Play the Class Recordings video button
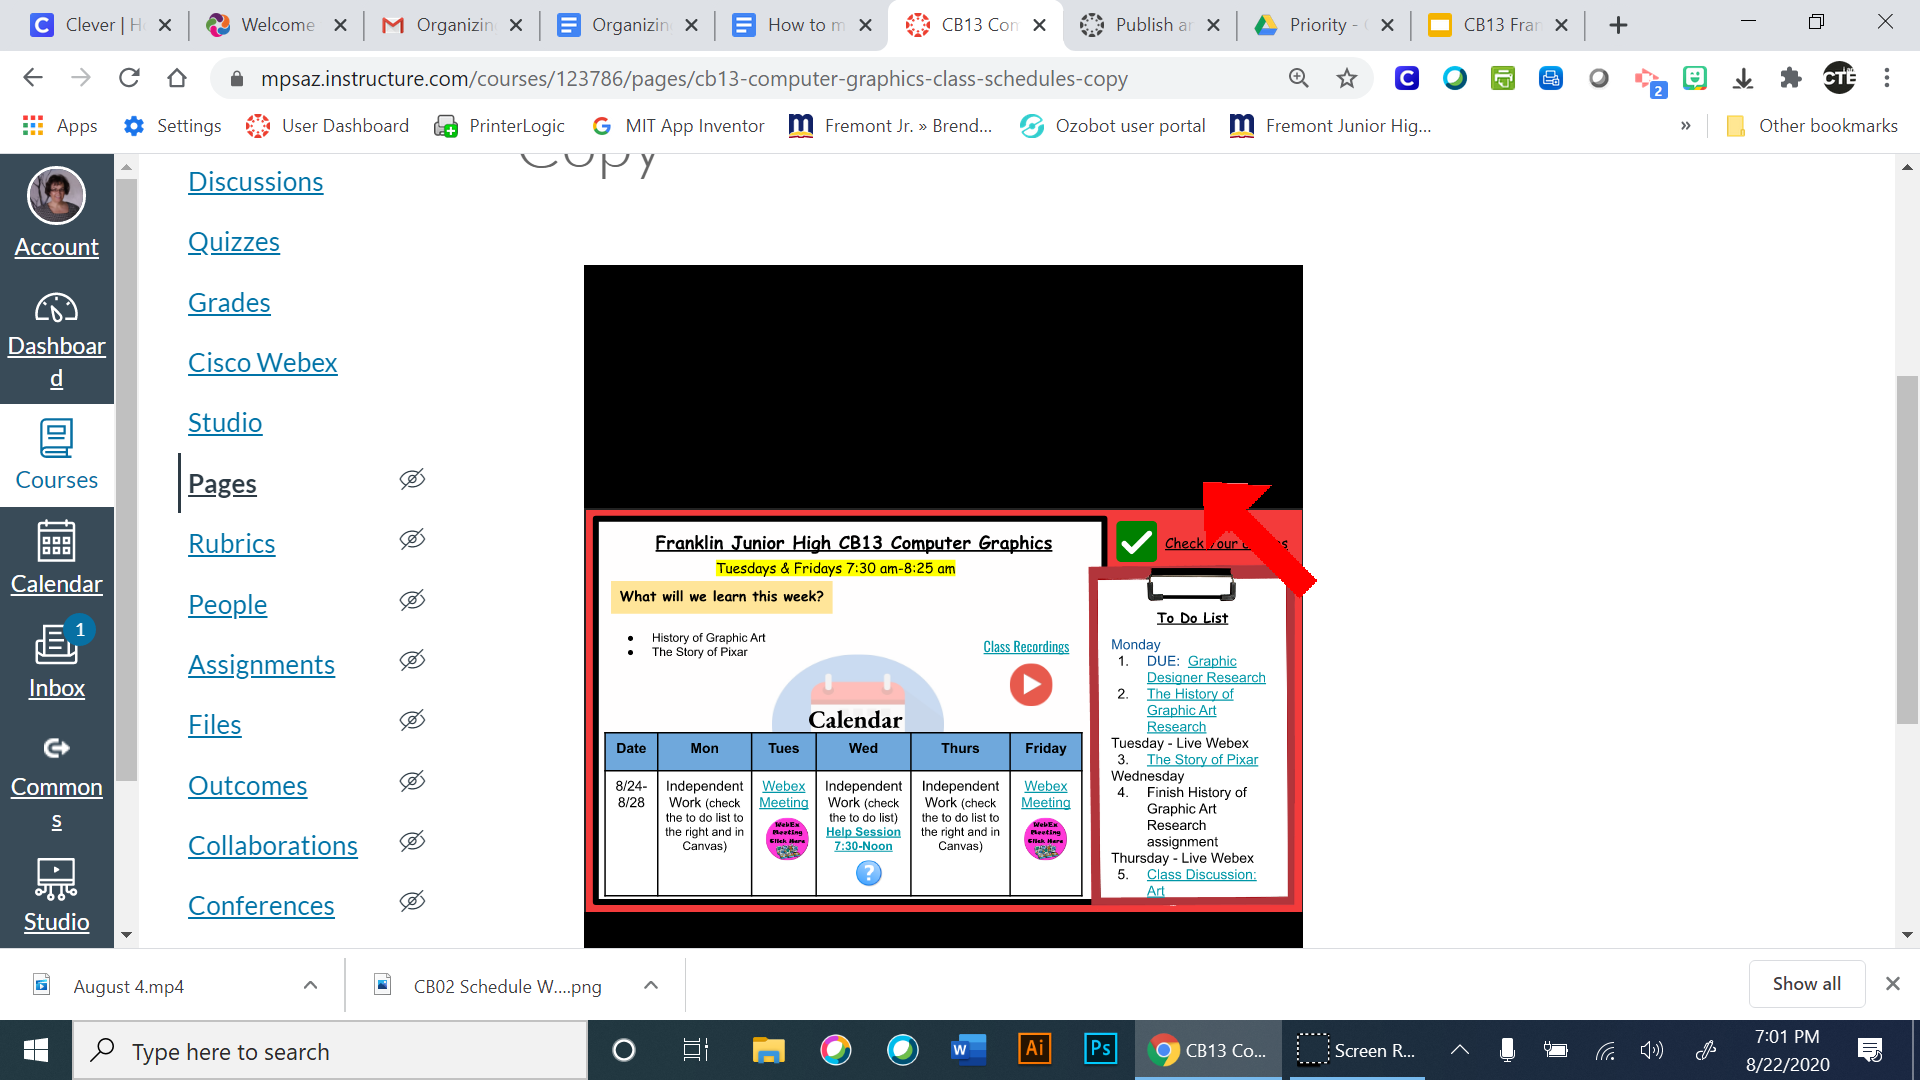Screen dimensions: 1920x1080 (1030, 685)
